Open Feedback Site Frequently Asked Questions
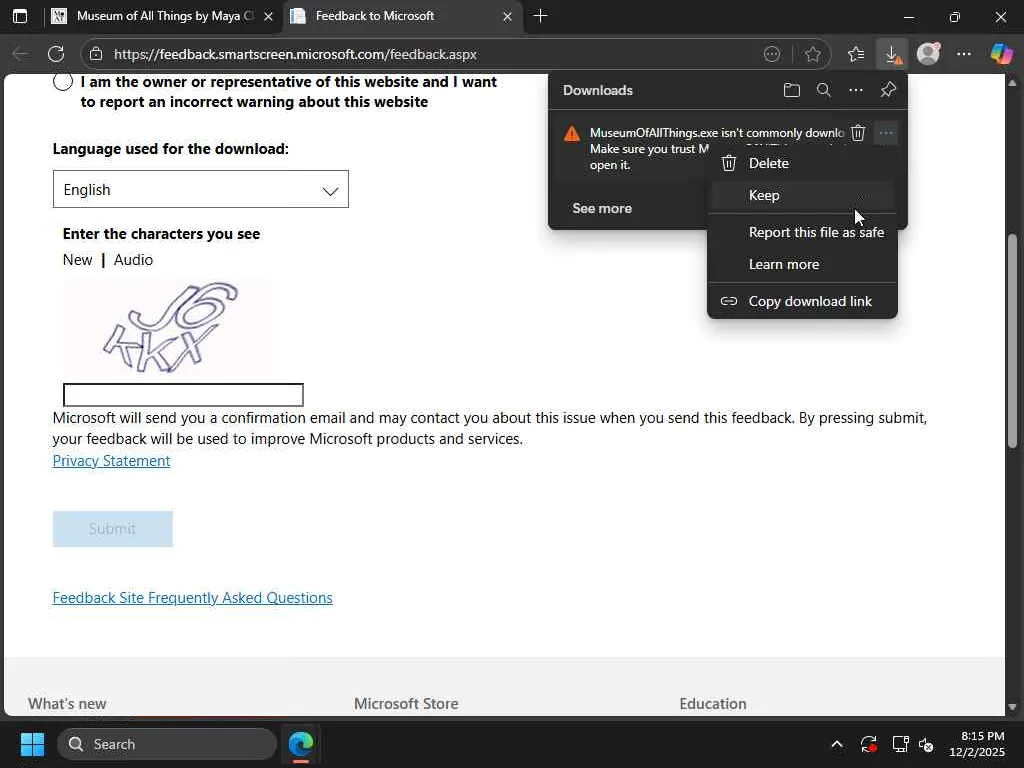 click(192, 598)
